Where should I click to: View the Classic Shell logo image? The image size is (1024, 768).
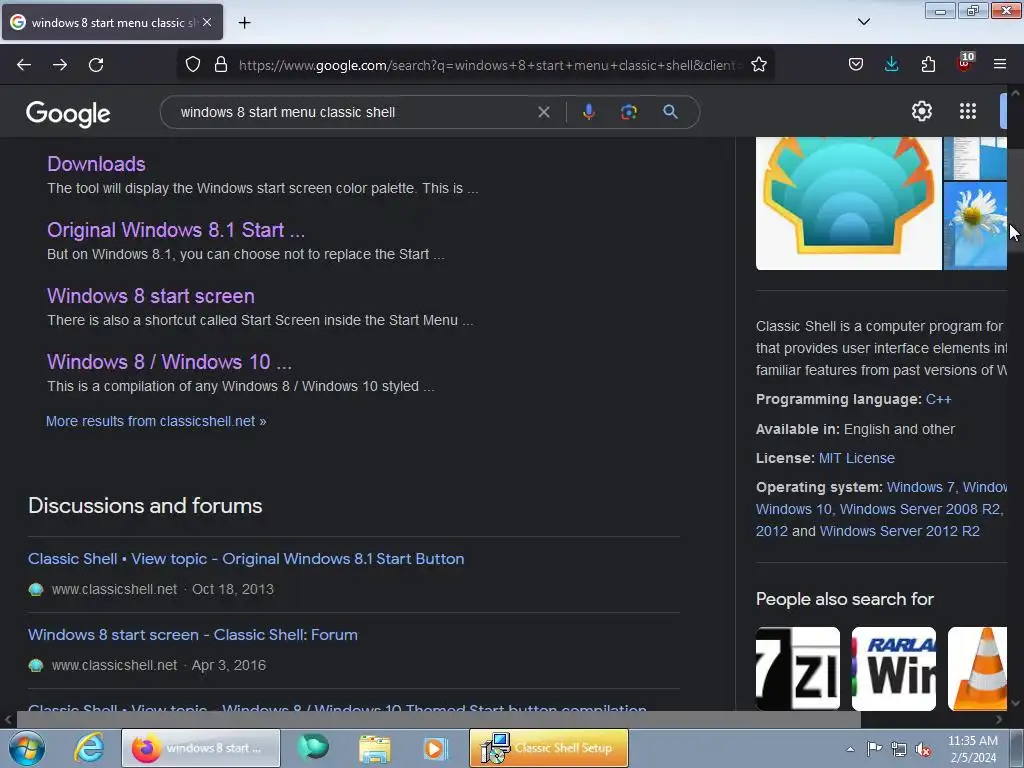point(849,203)
